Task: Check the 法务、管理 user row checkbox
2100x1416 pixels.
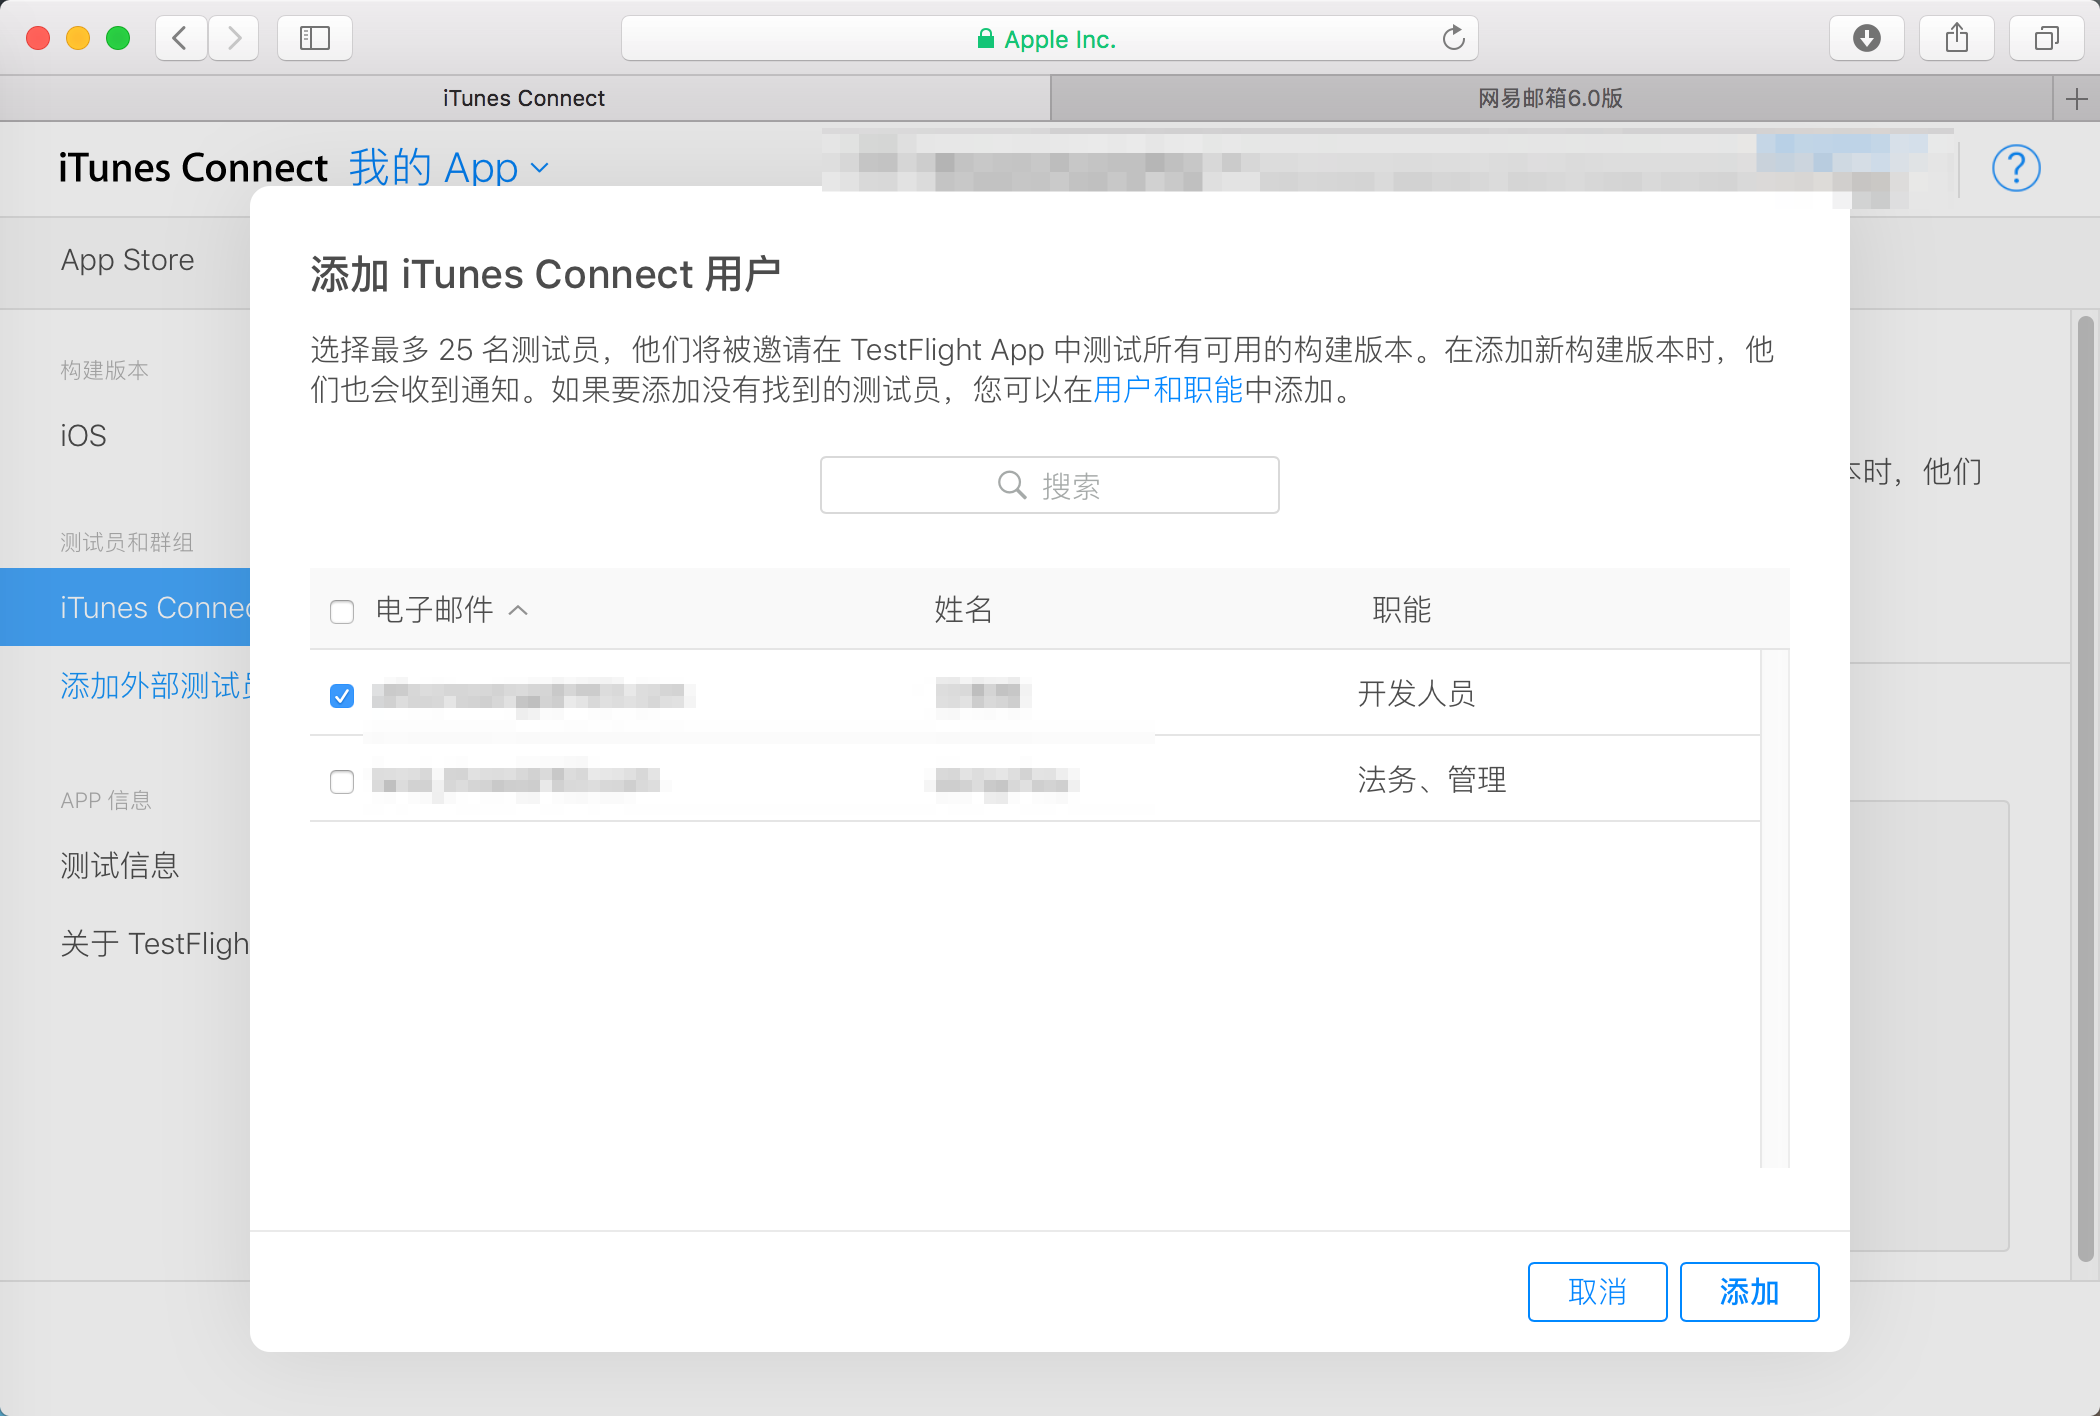Action: 342,781
